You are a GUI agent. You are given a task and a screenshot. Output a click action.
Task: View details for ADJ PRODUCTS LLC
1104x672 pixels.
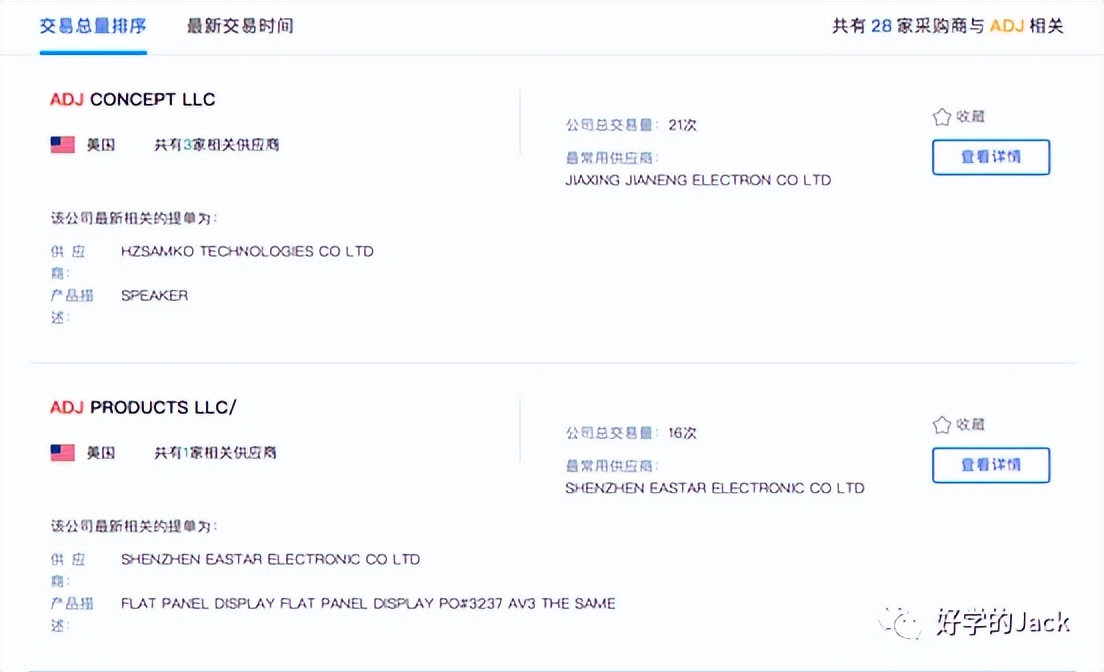(990, 466)
